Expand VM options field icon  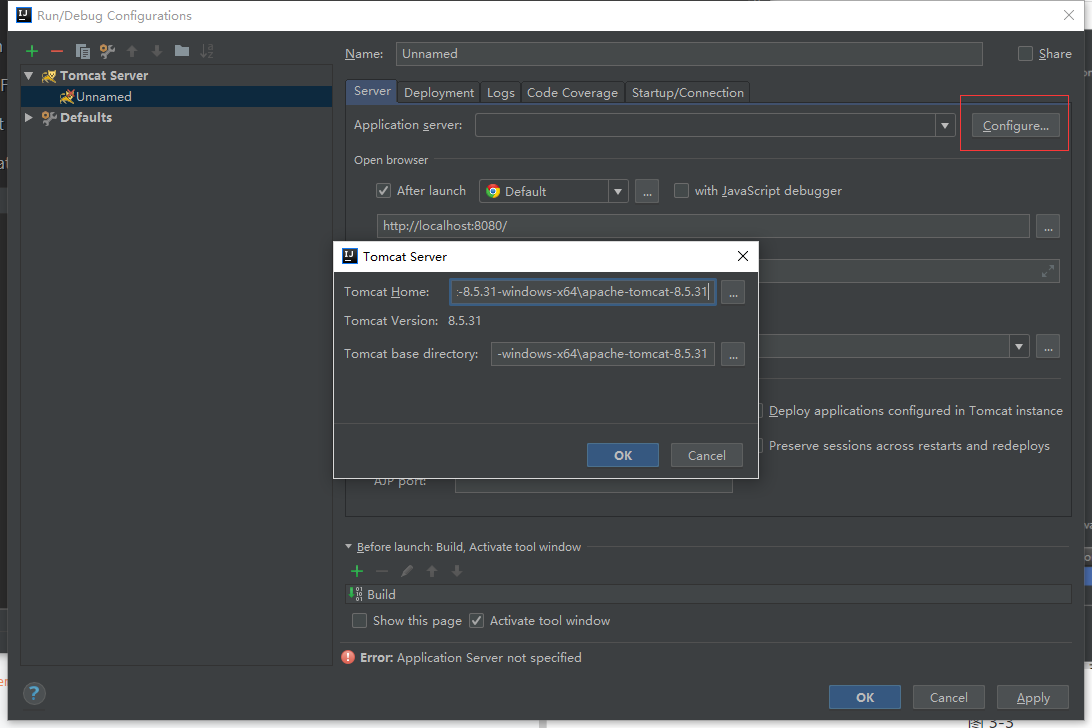coord(1047,272)
